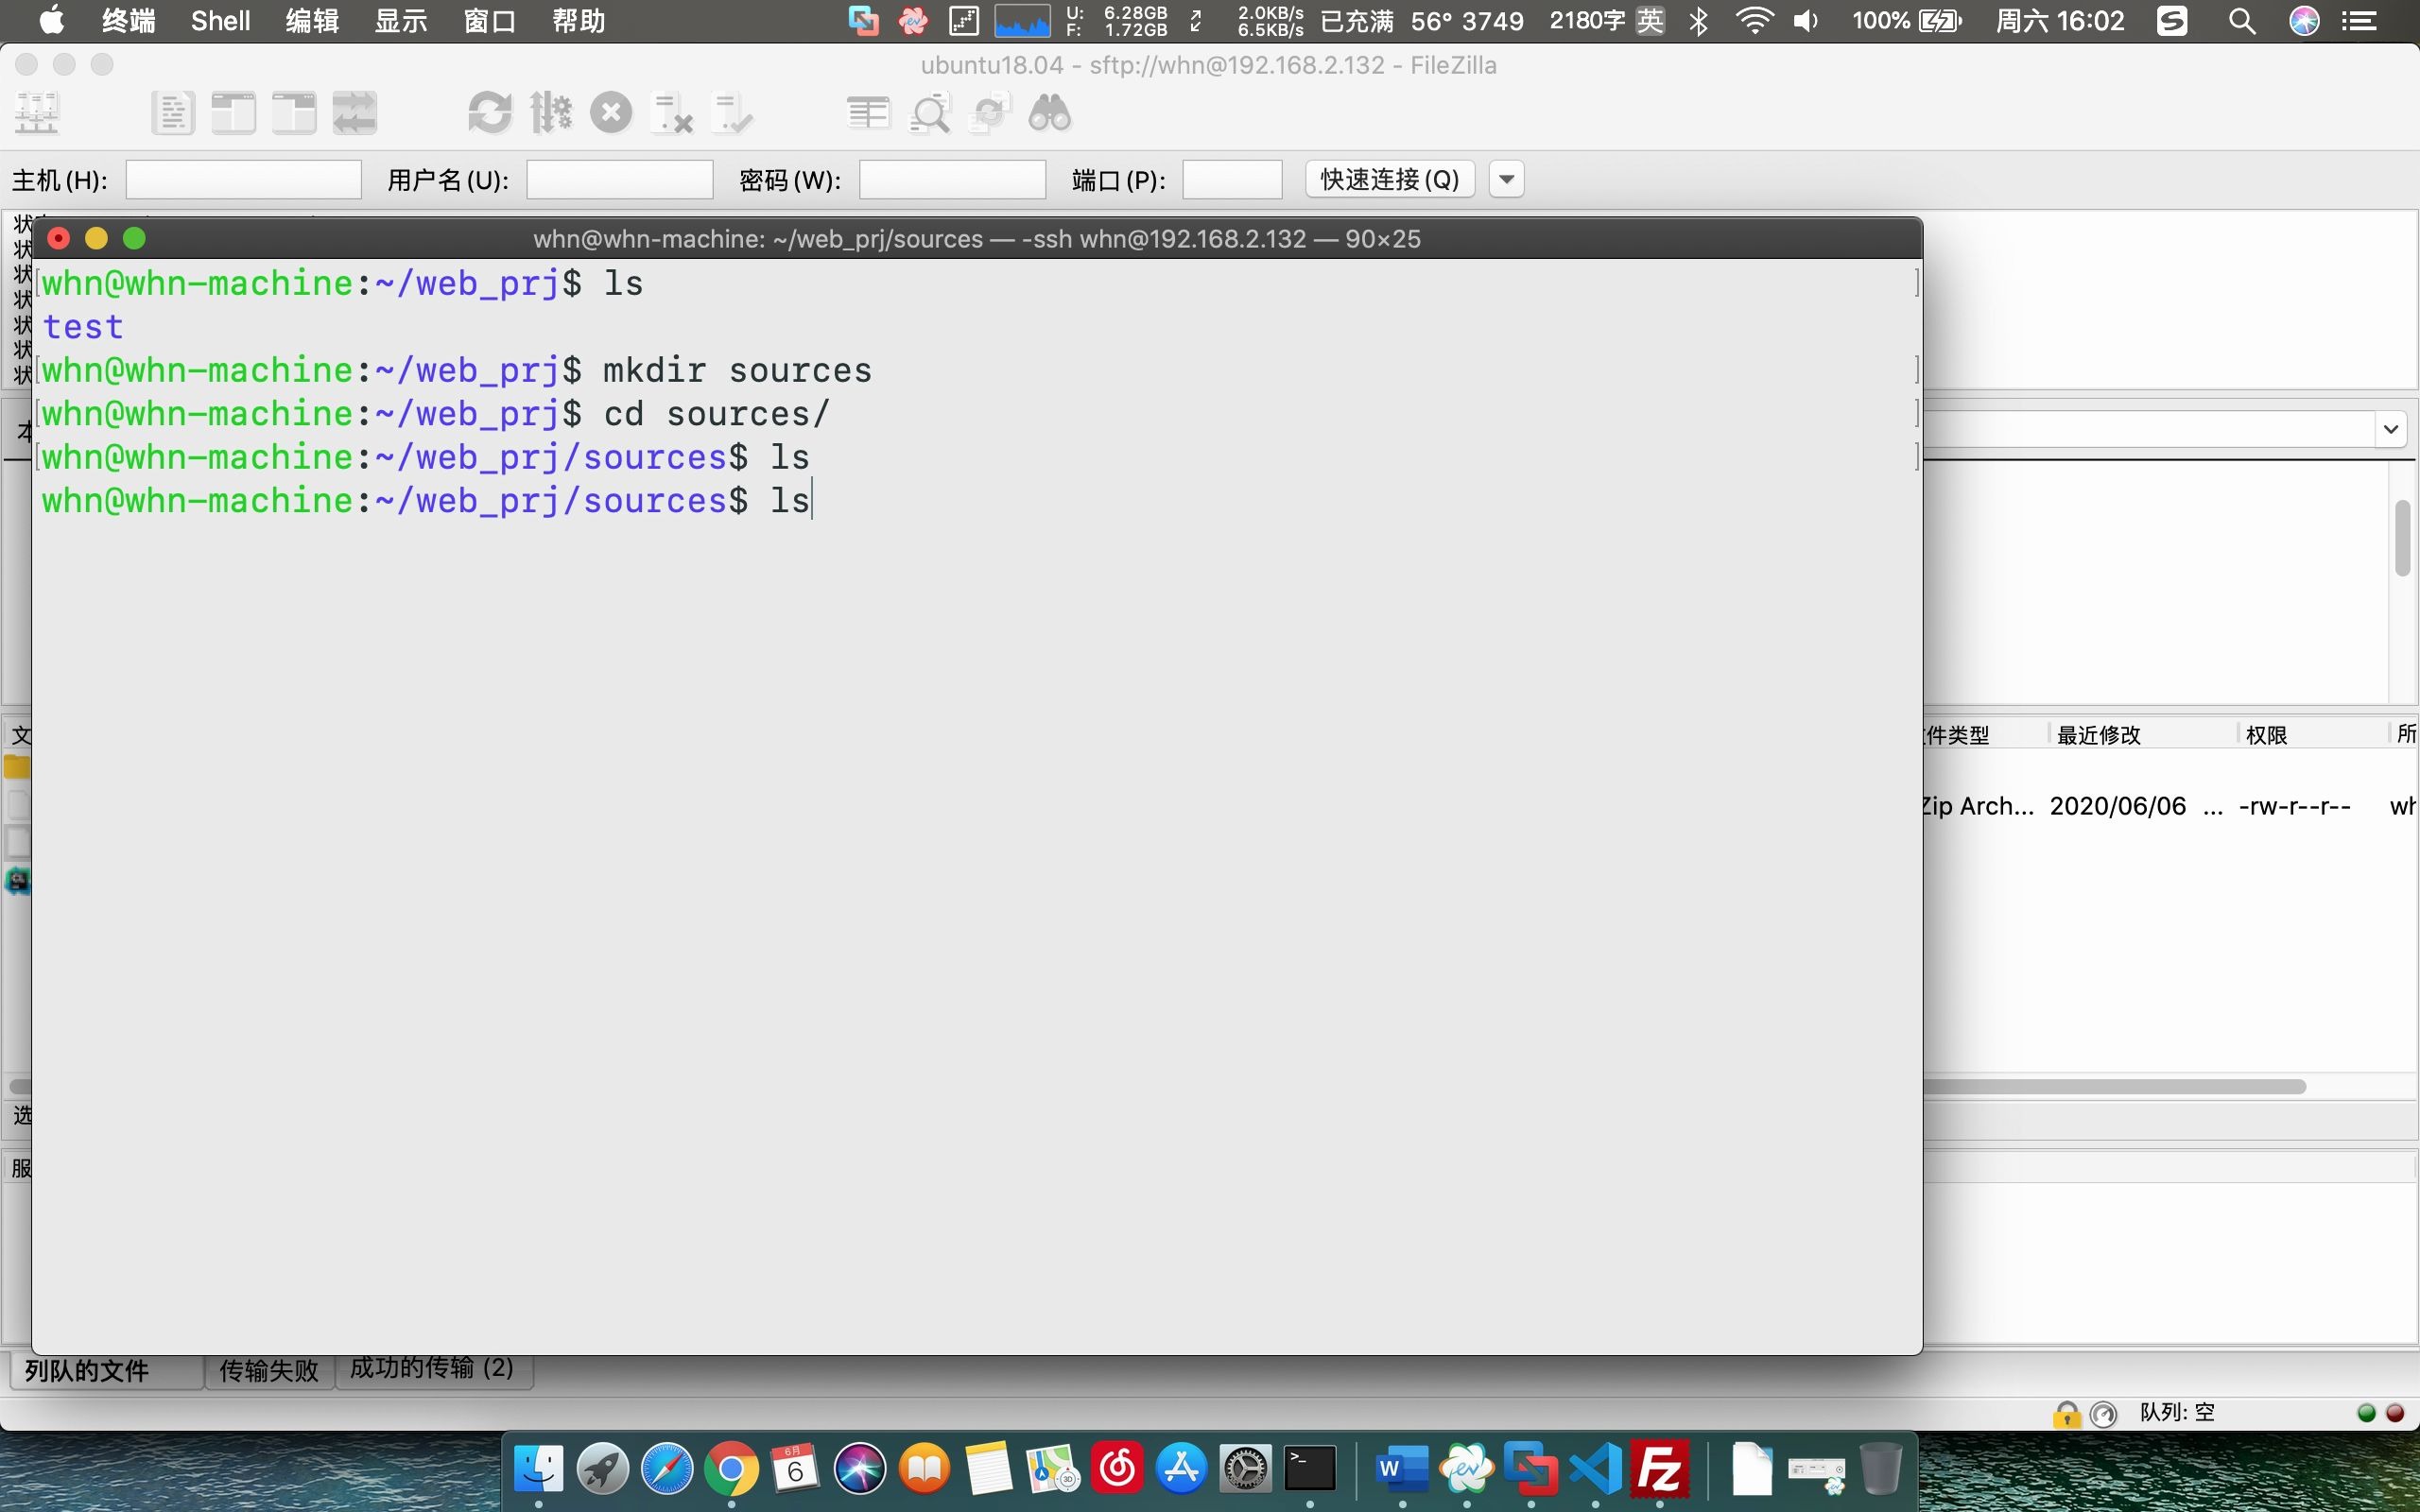Click the binoculars file search icon
Screen dimensions: 2420x1512
click(1050, 113)
